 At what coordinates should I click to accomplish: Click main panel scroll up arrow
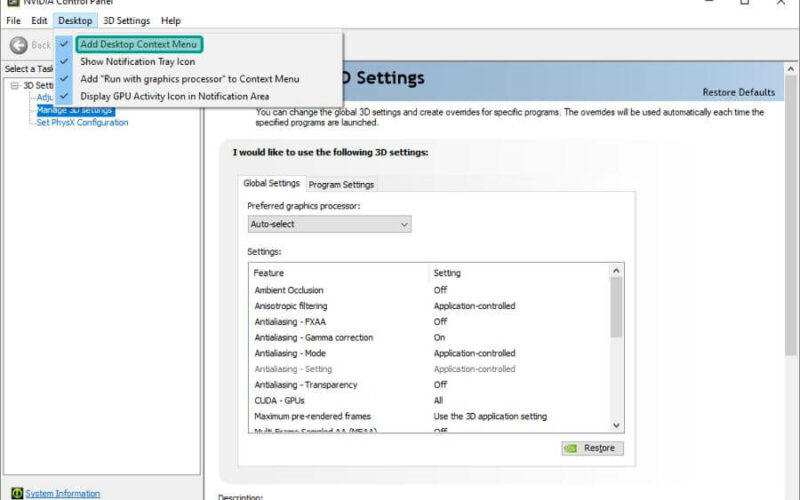coord(791,69)
